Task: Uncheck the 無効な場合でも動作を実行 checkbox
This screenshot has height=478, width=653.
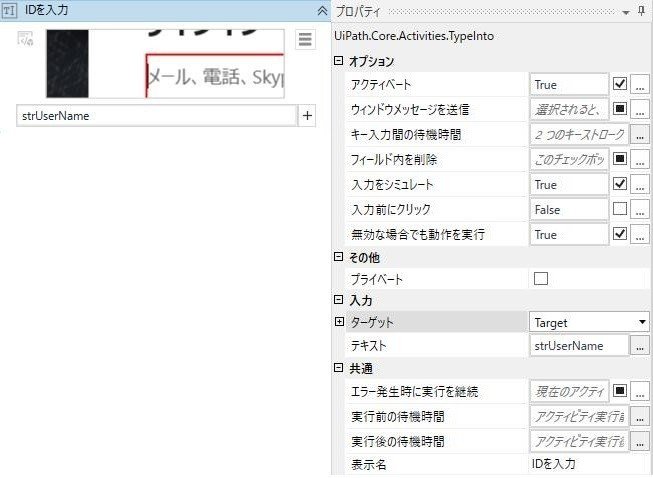Action: click(620, 234)
